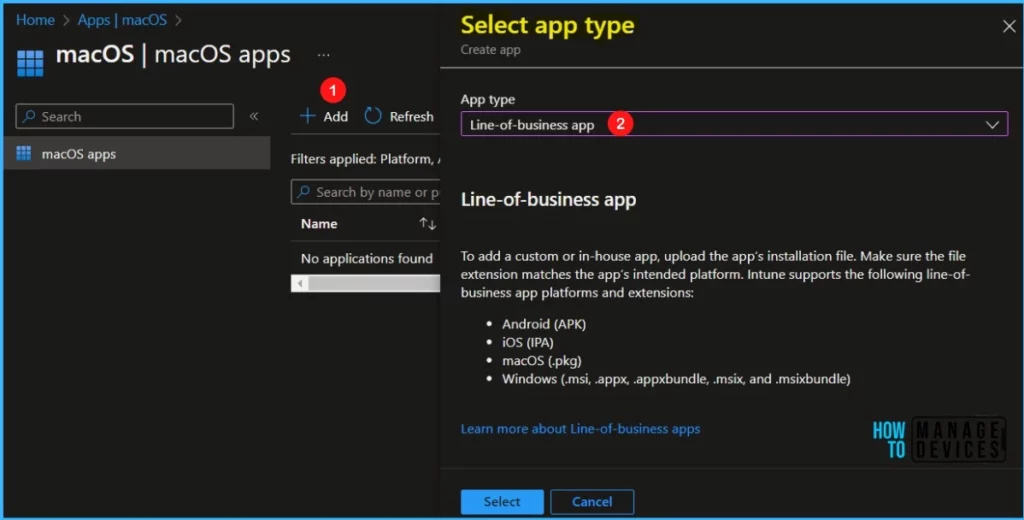Click the 'iOS (IPA)' list entry

[x=528, y=342]
